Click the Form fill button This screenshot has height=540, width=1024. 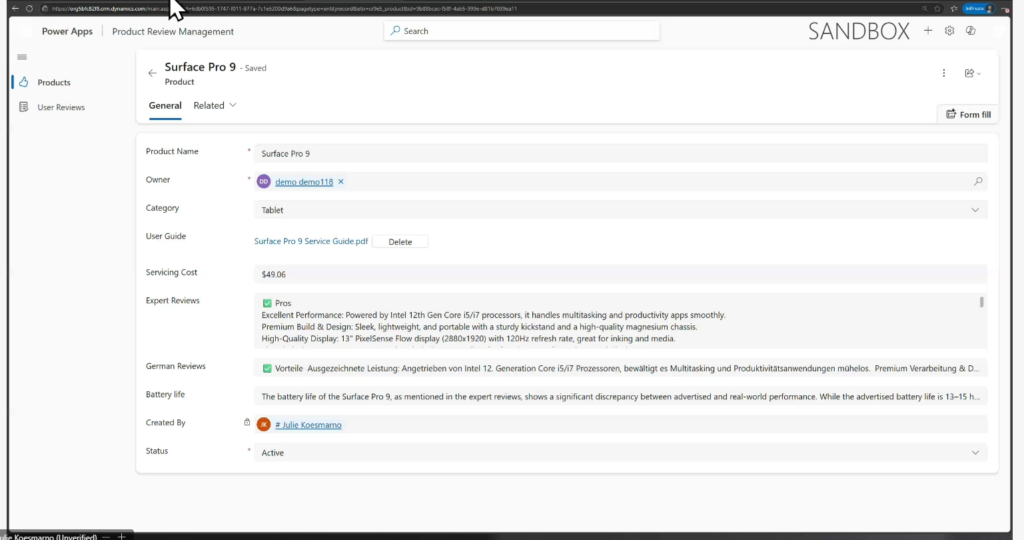pyautogui.click(x=968, y=114)
